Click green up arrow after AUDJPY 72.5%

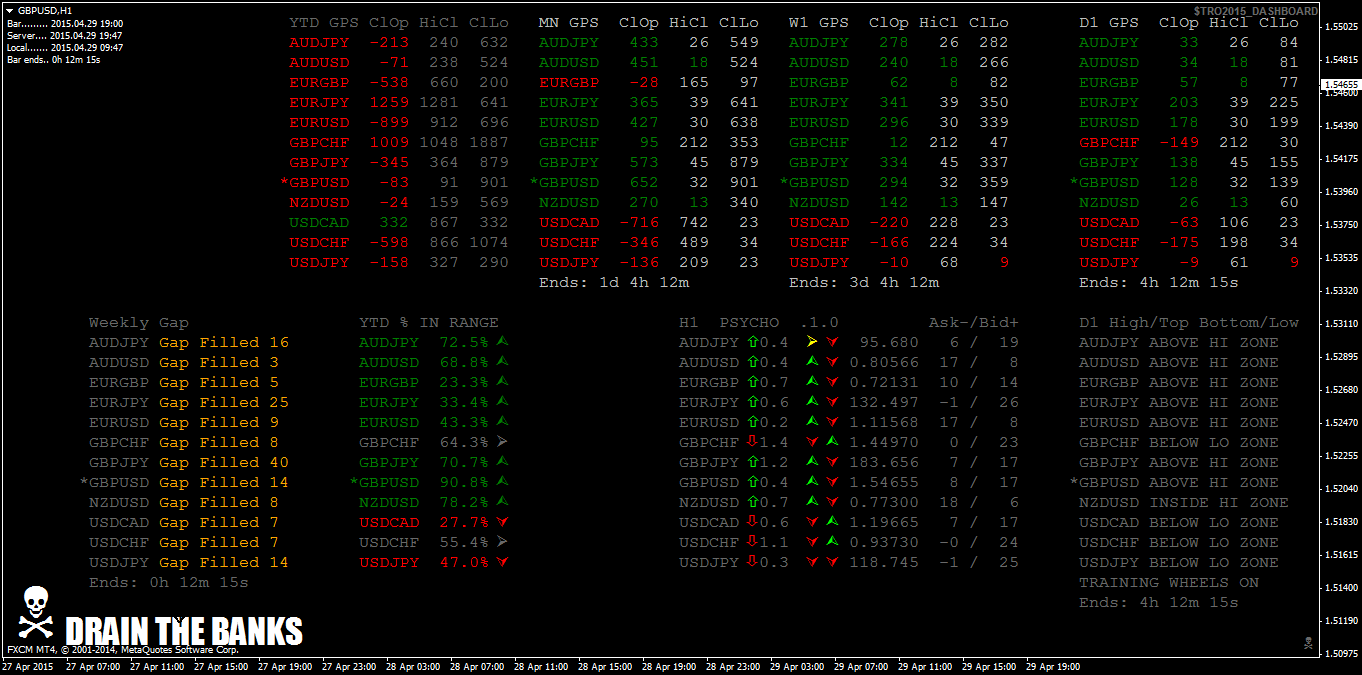tap(502, 342)
